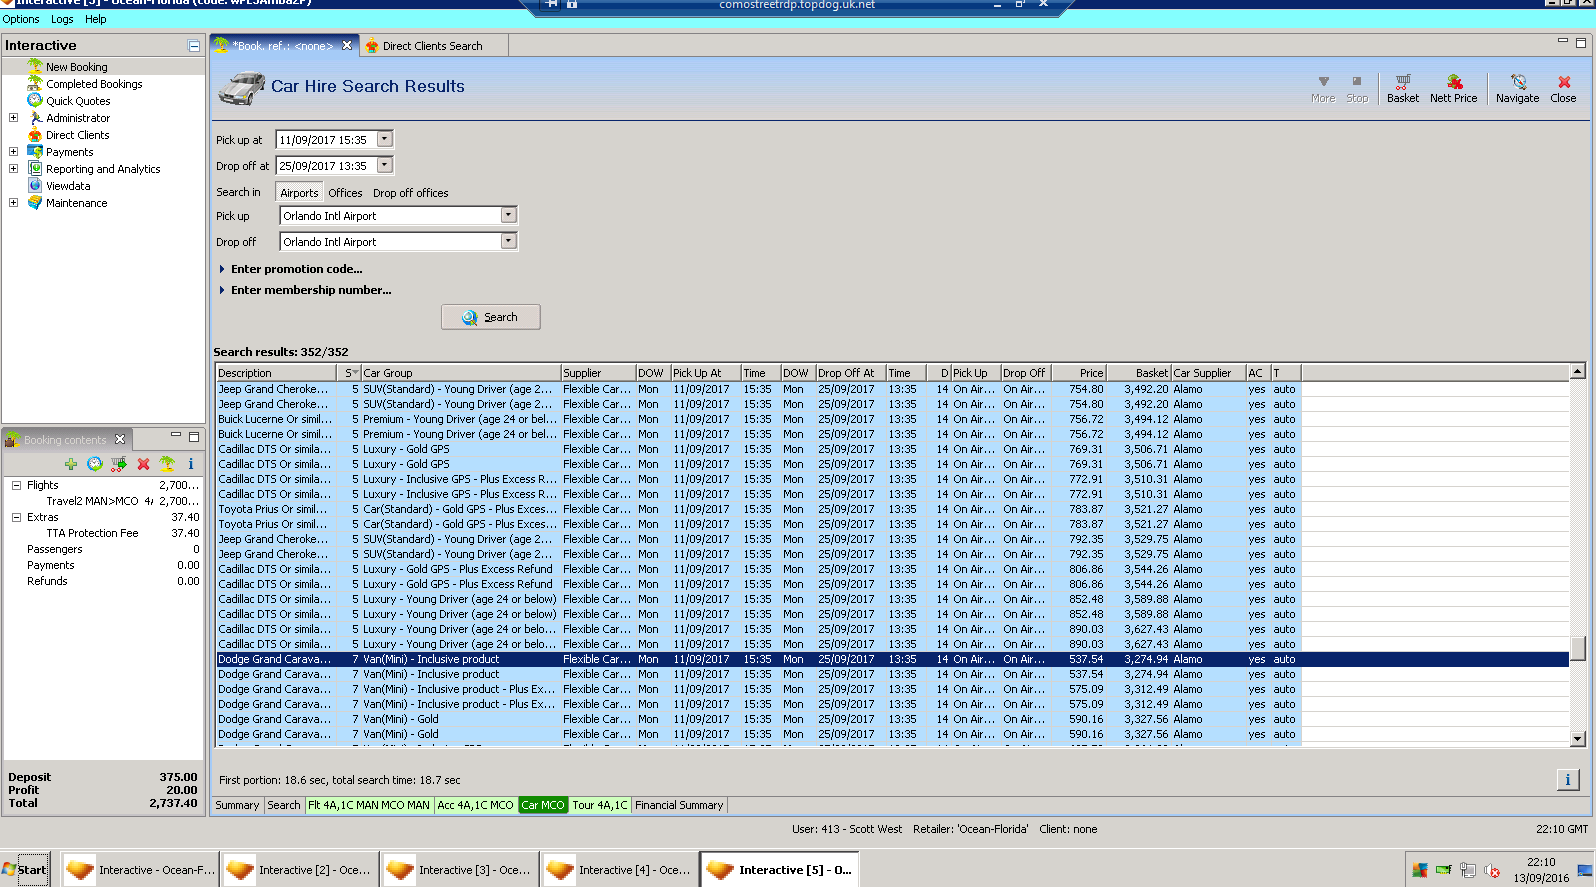Image resolution: width=1596 pixels, height=887 pixels.
Task: Open Interactive Ocean-F taskbar window
Action: (140, 870)
